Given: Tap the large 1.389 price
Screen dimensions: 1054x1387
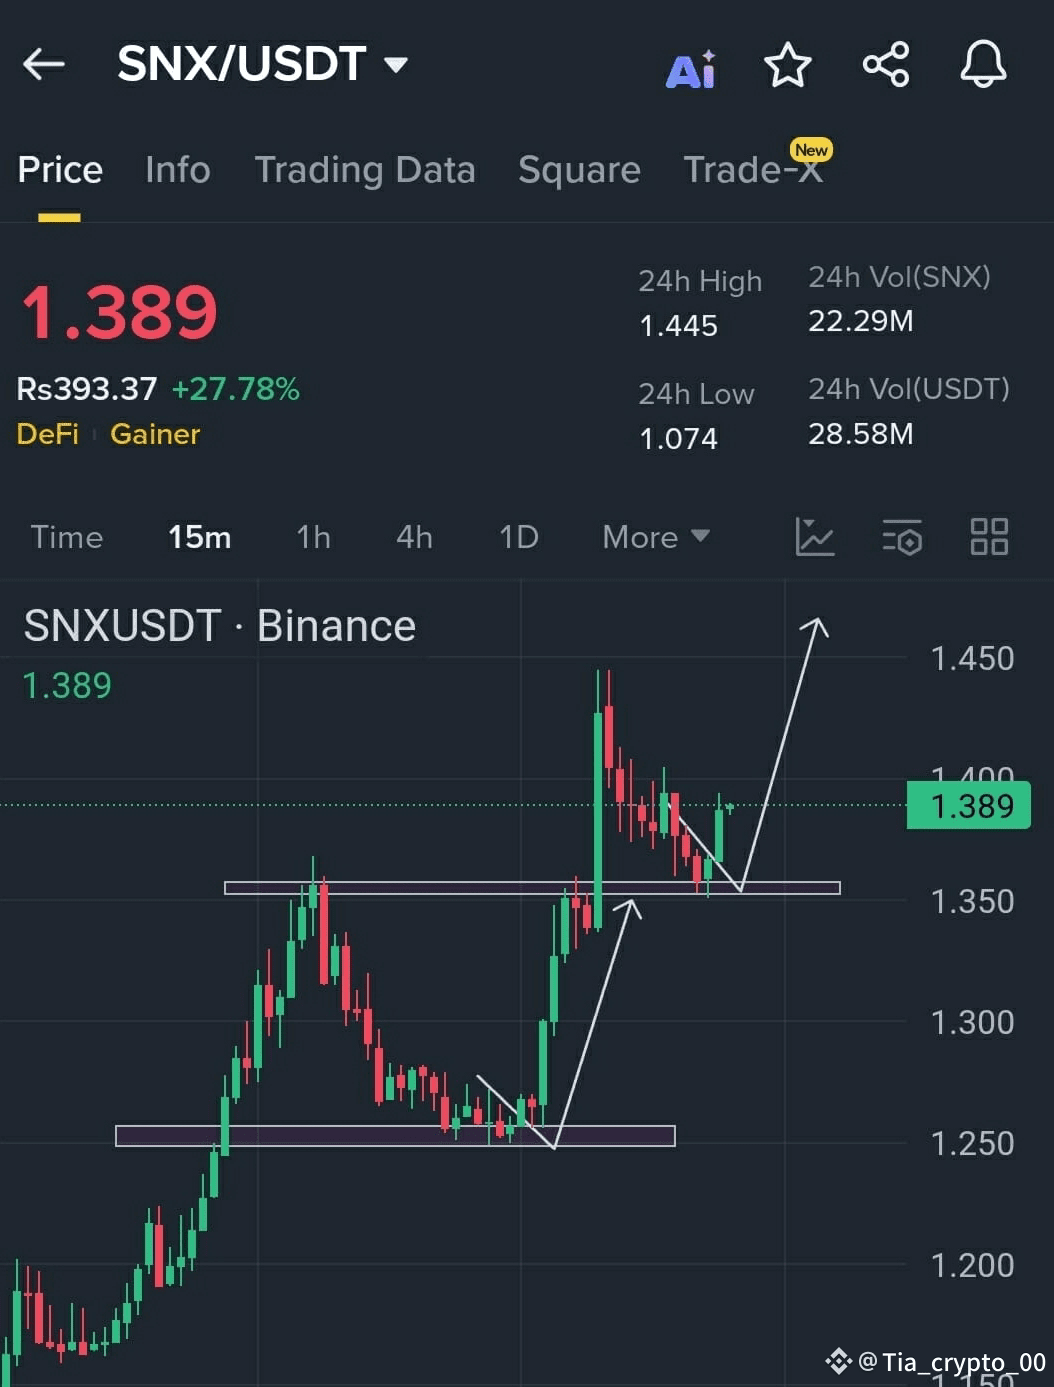Looking at the screenshot, I should (x=119, y=312).
